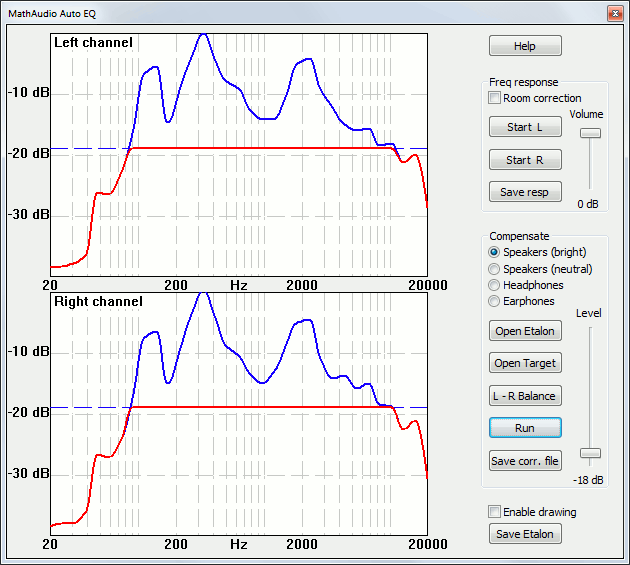Click the Save resp button

[x=525, y=192]
